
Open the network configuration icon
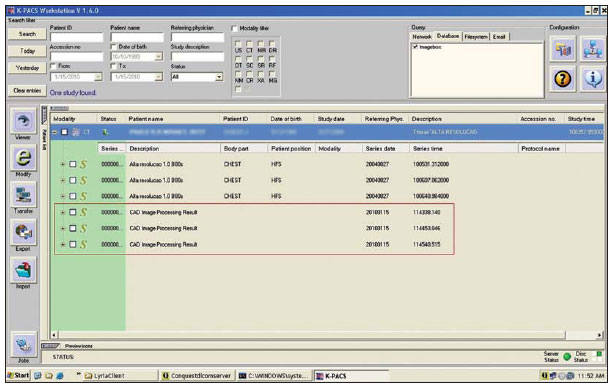pyautogui.click(x=593, y=49)
